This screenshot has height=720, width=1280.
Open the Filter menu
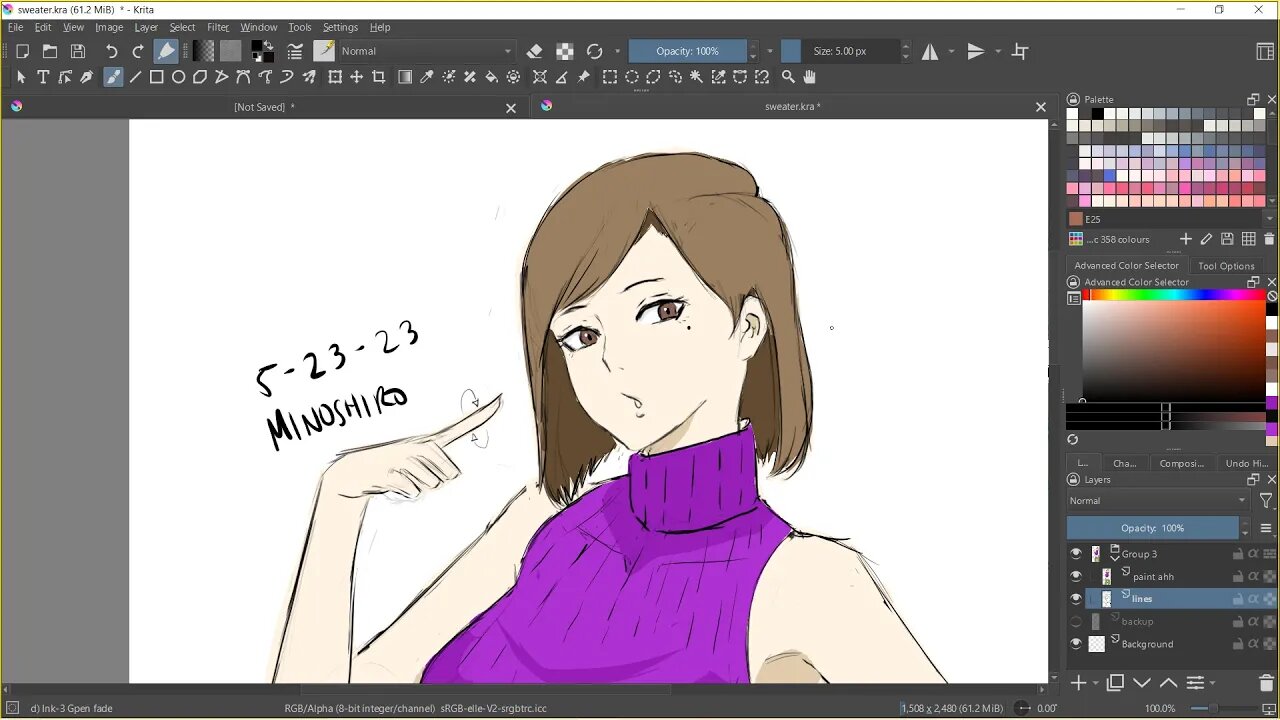[218, 27]
